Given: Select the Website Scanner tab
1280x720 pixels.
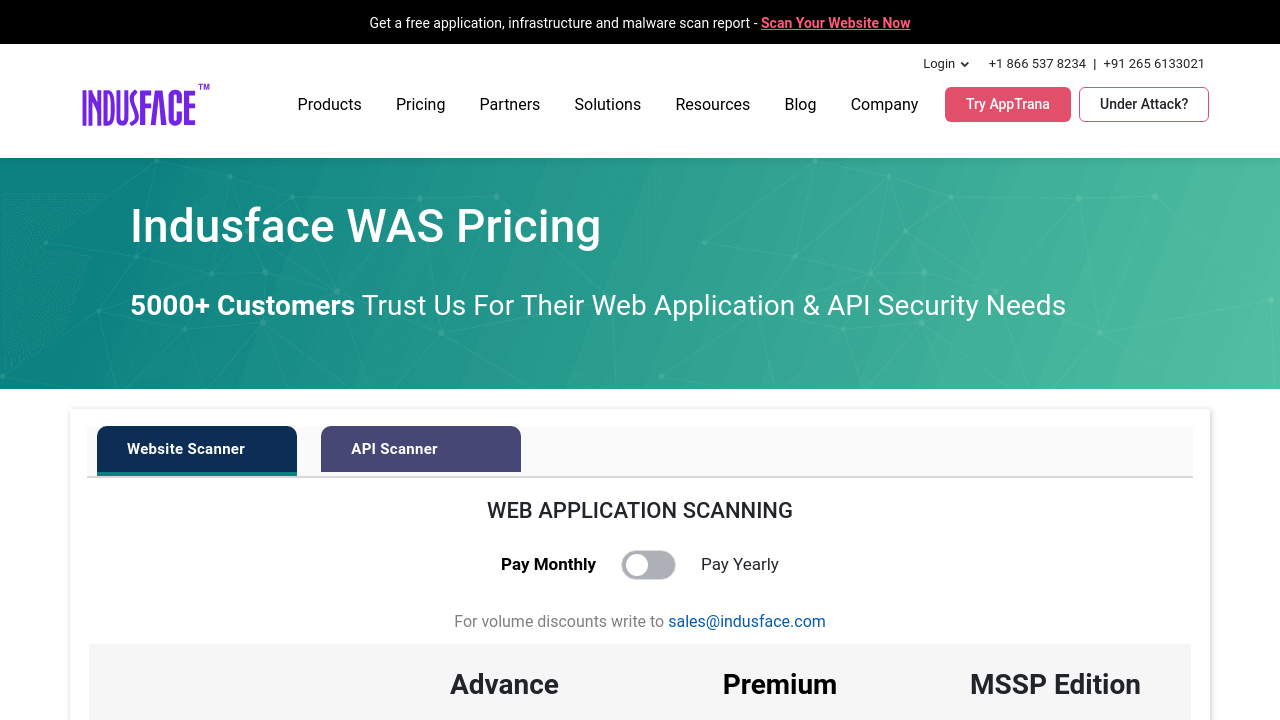Looking at the screenshot, I should [197, 450].
